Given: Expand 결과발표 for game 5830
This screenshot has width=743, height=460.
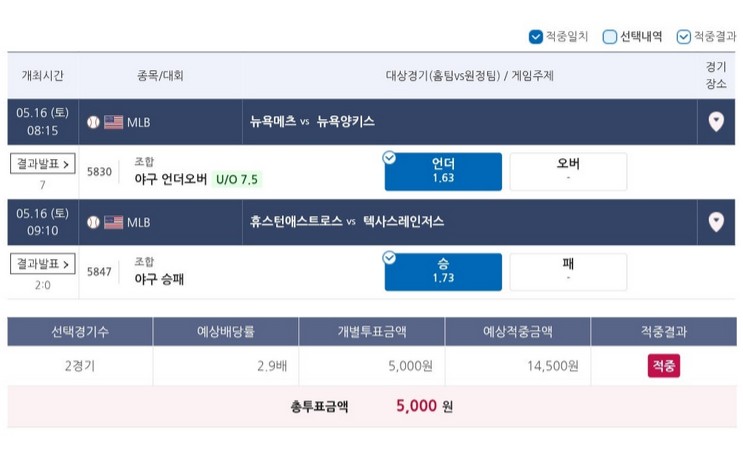Looking at the screenshot, I should point(43,164).
